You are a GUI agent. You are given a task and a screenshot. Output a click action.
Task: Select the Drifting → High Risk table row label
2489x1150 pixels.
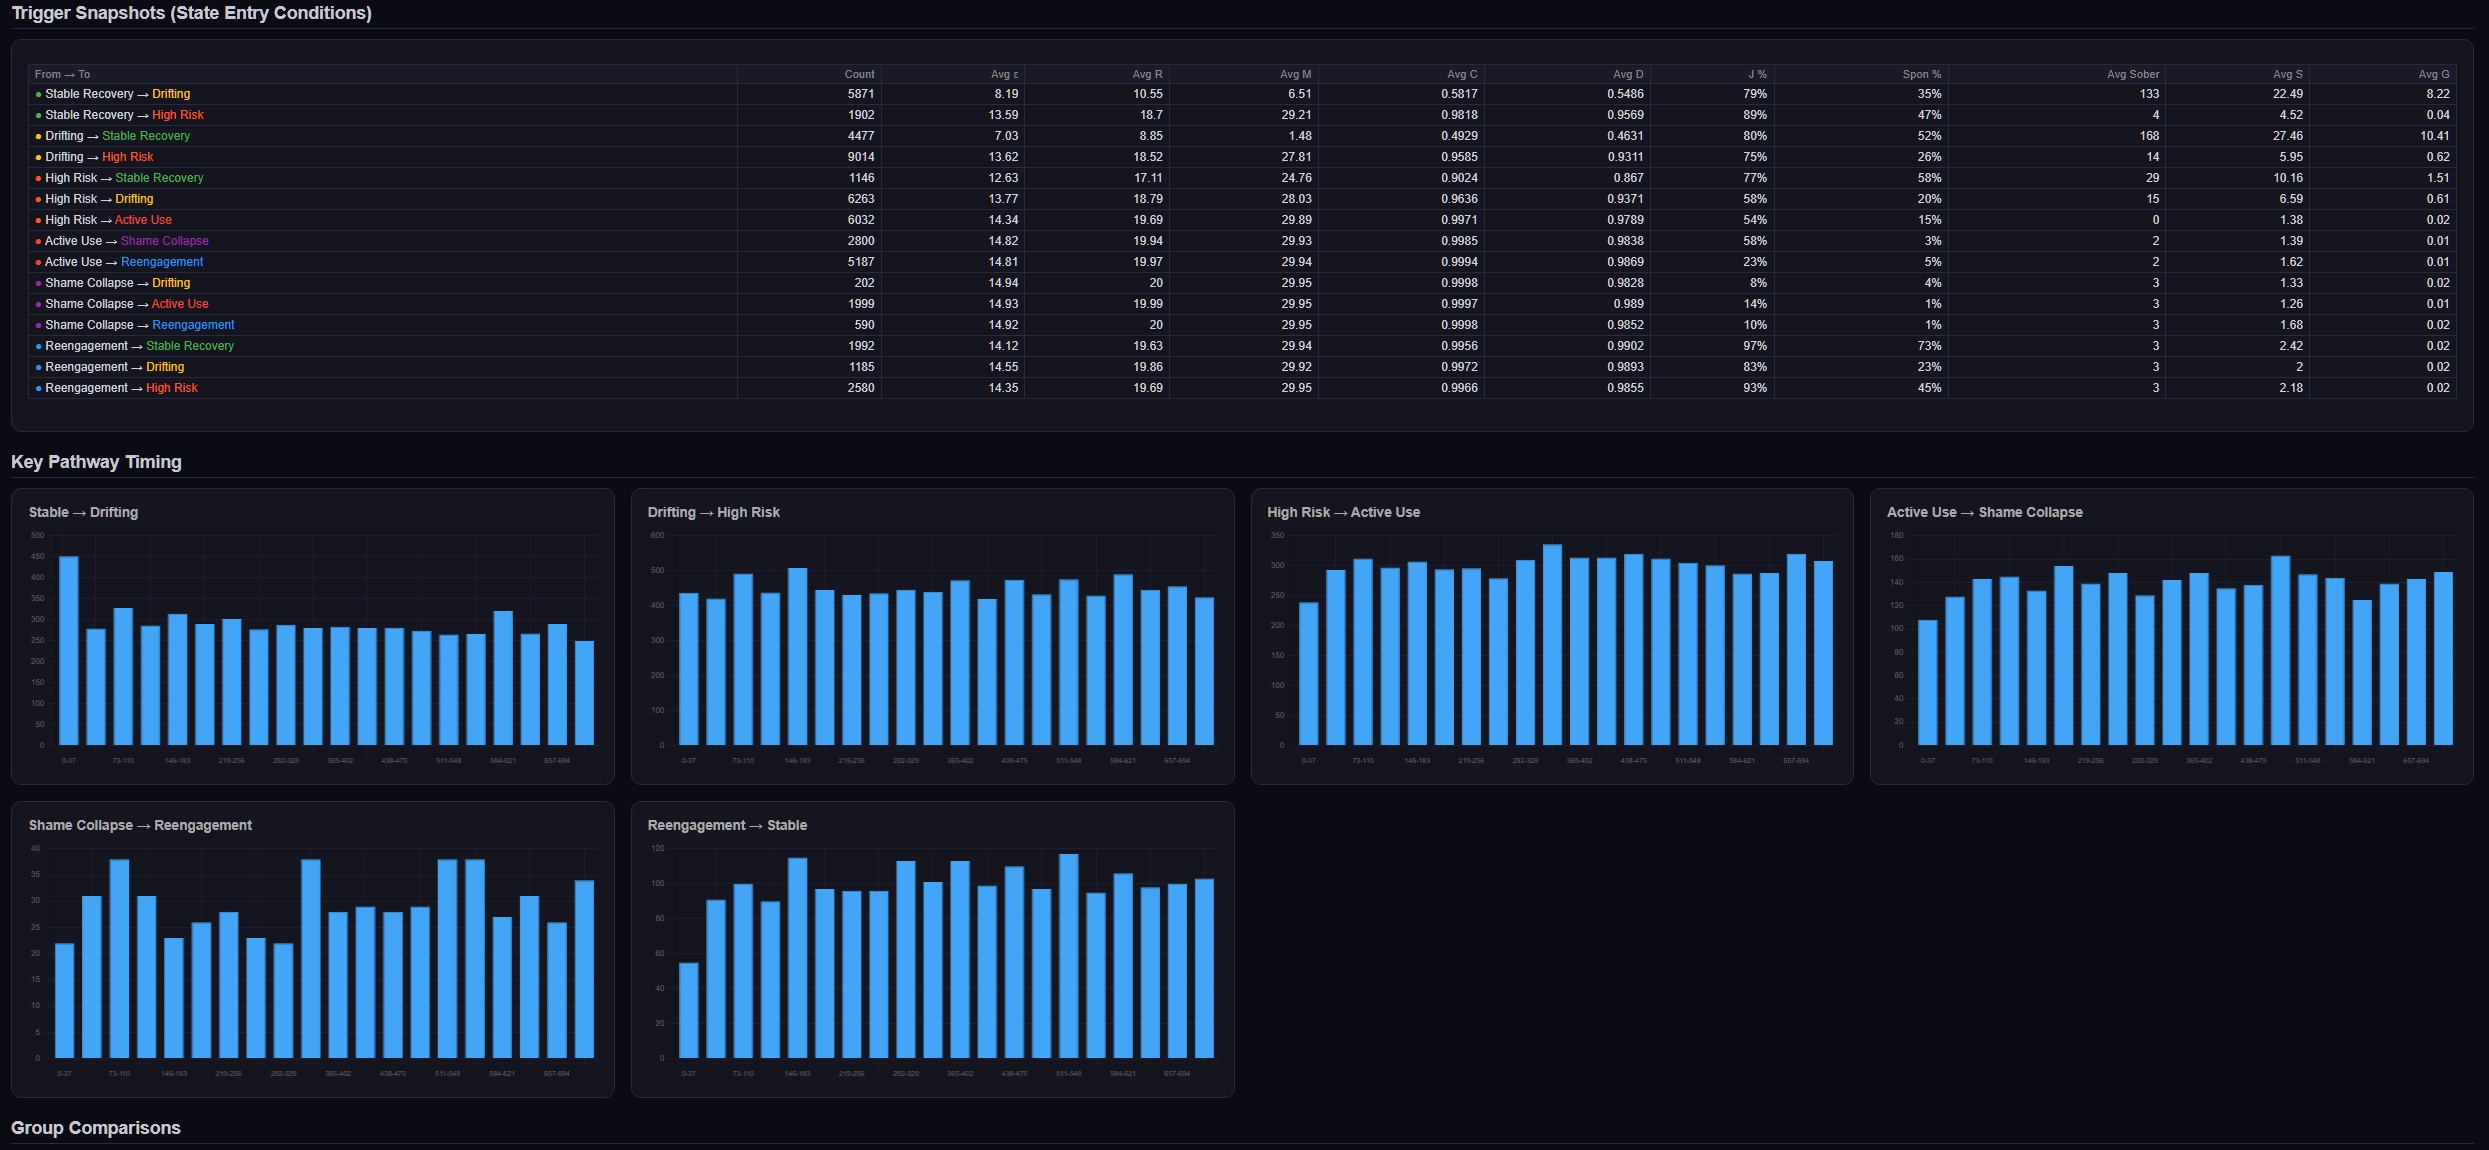(95, 157)
